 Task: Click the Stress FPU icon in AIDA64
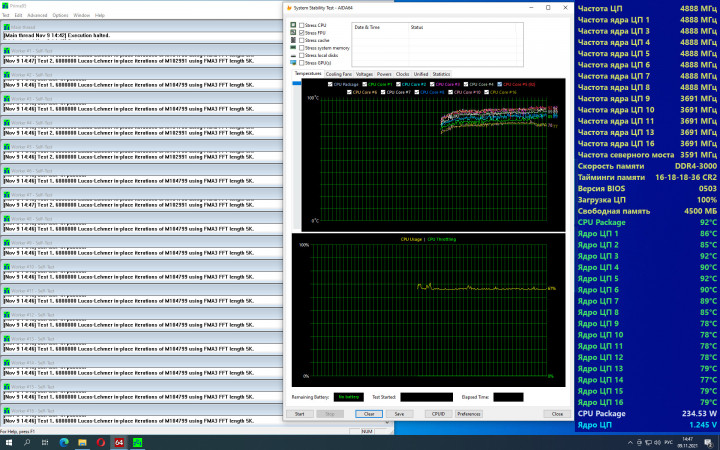point(293,33)
